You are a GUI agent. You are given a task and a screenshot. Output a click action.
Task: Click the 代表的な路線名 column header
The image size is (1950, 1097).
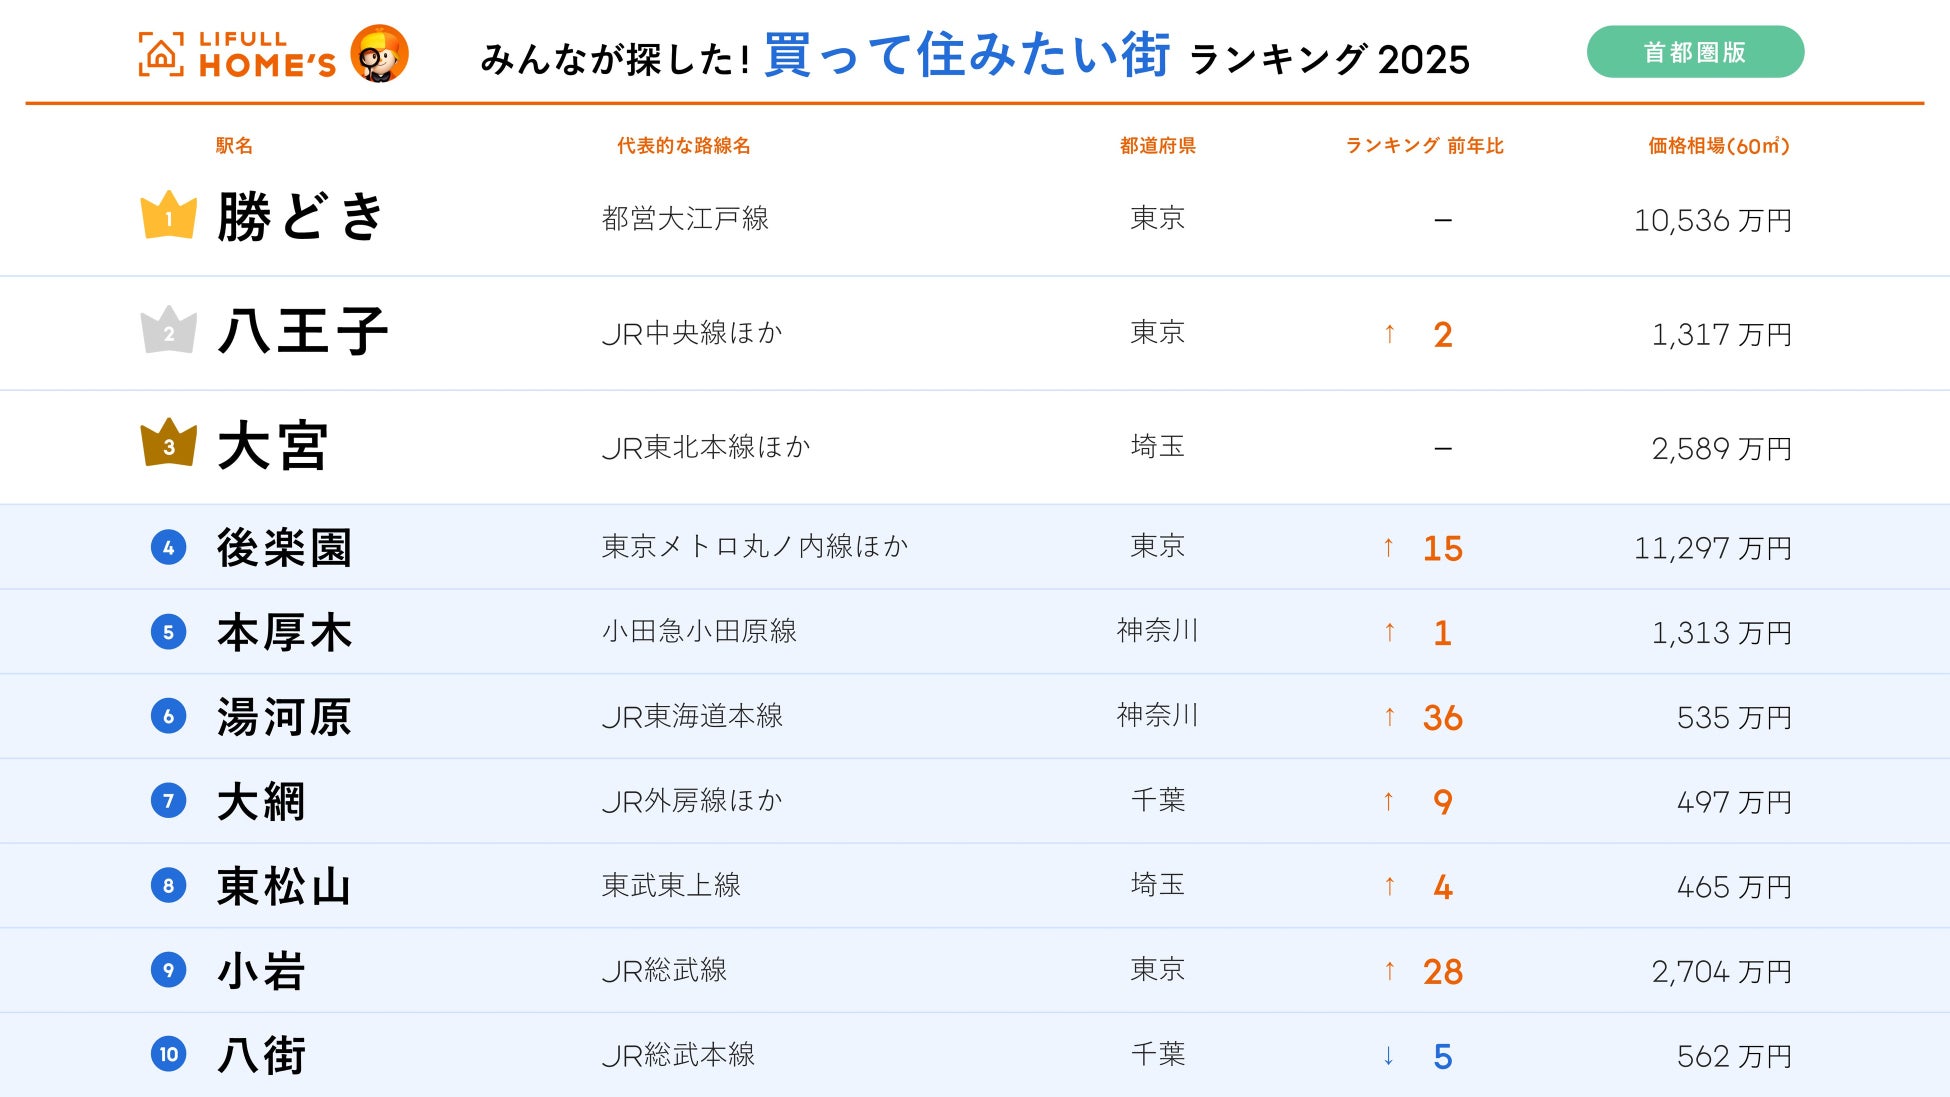click(x=683, y=146)
